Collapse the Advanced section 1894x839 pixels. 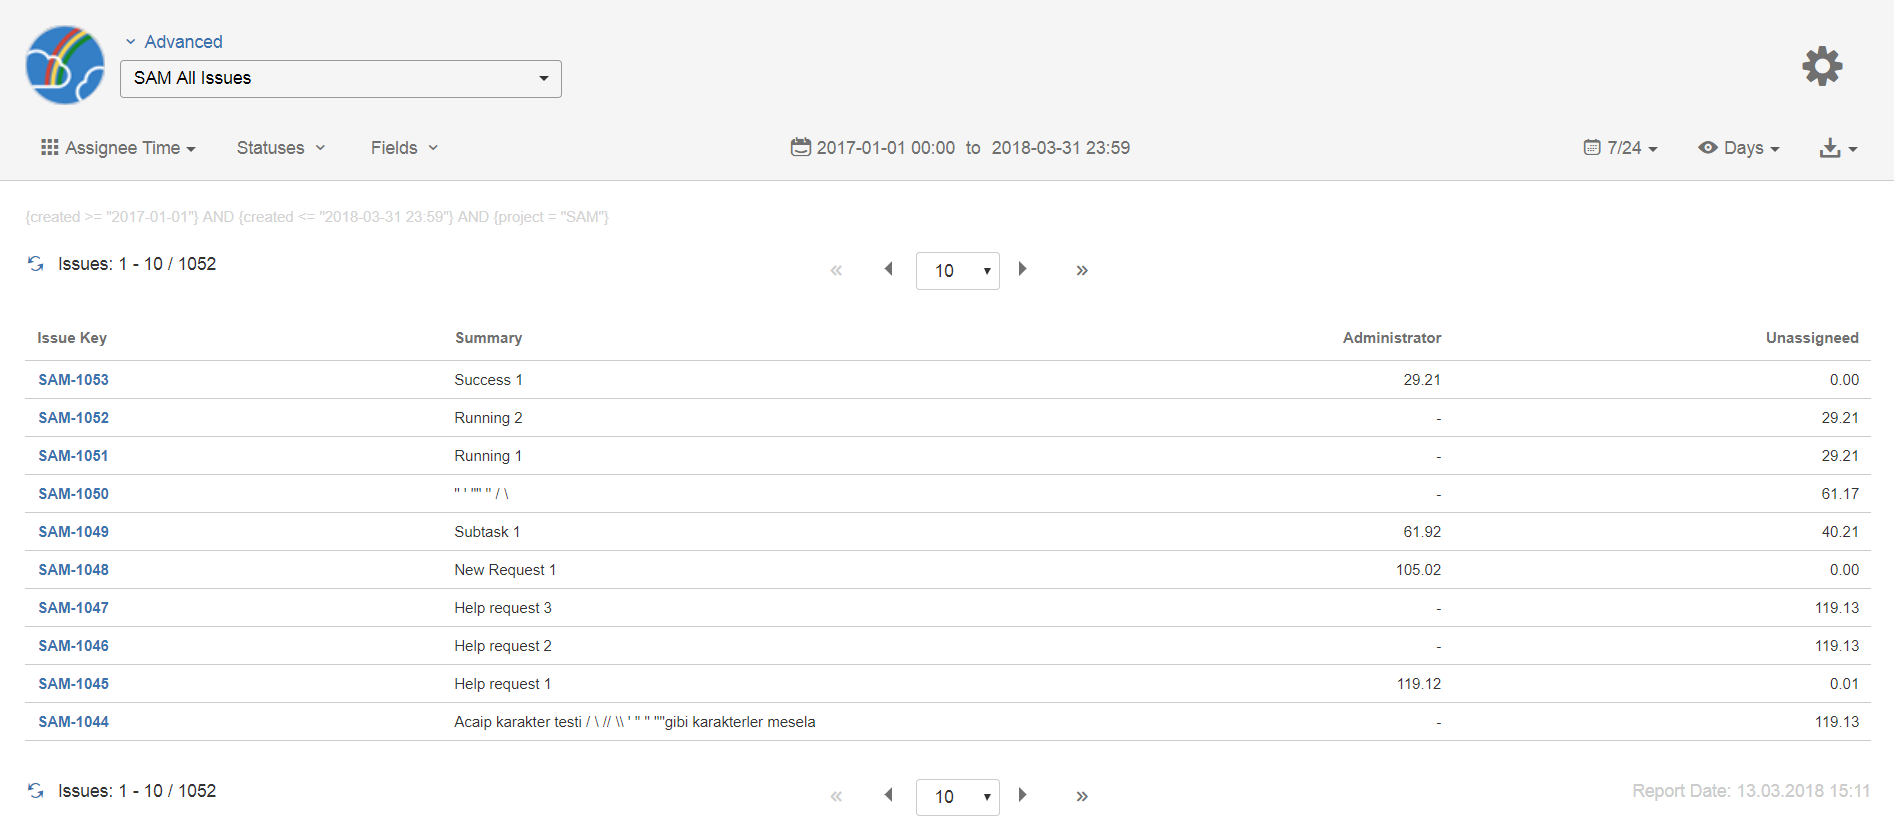pos(174,42)
